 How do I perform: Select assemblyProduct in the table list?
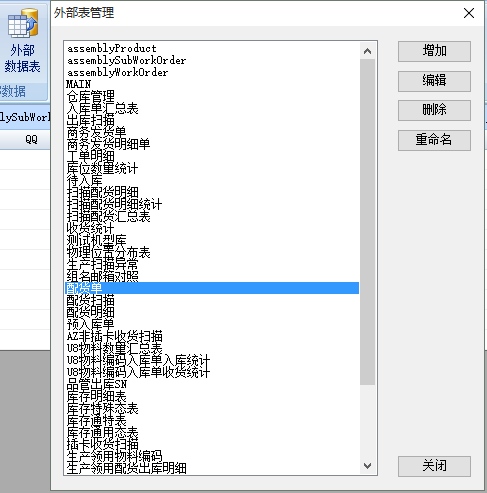click(x=111, y=49)
